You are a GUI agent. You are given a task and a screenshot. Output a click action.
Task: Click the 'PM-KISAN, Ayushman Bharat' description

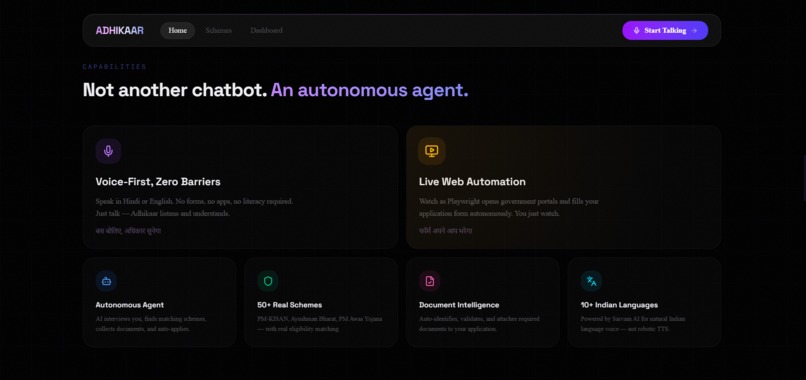click(320, 324)
